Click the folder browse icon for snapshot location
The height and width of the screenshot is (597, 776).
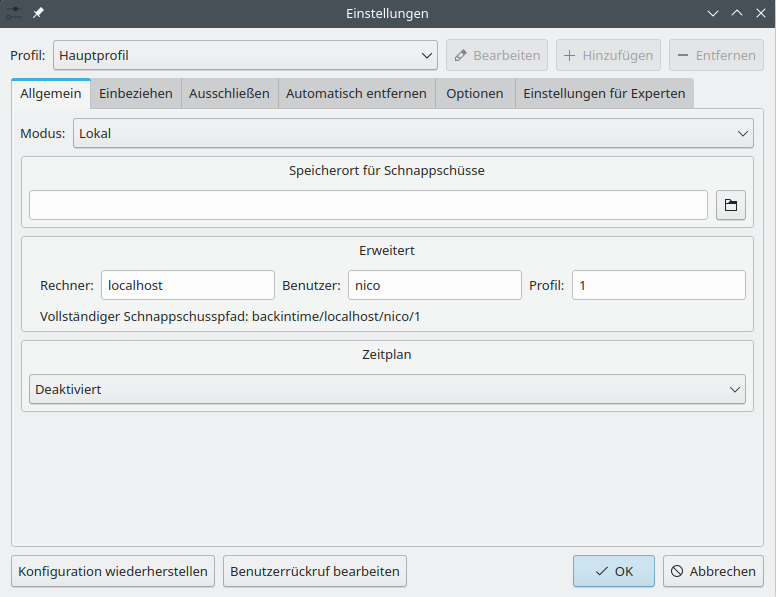[x=730, y=205]
